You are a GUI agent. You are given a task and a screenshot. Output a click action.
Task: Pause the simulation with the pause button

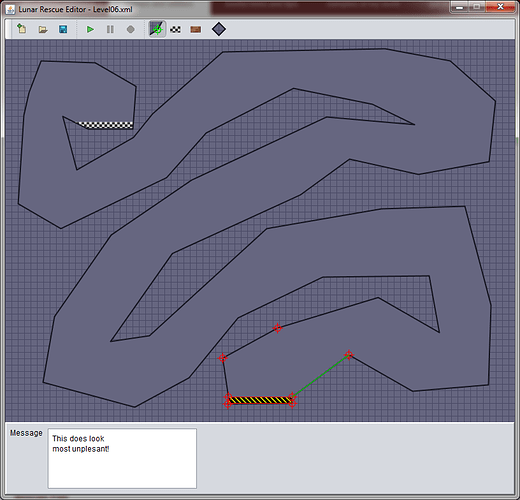pos(110,29)
